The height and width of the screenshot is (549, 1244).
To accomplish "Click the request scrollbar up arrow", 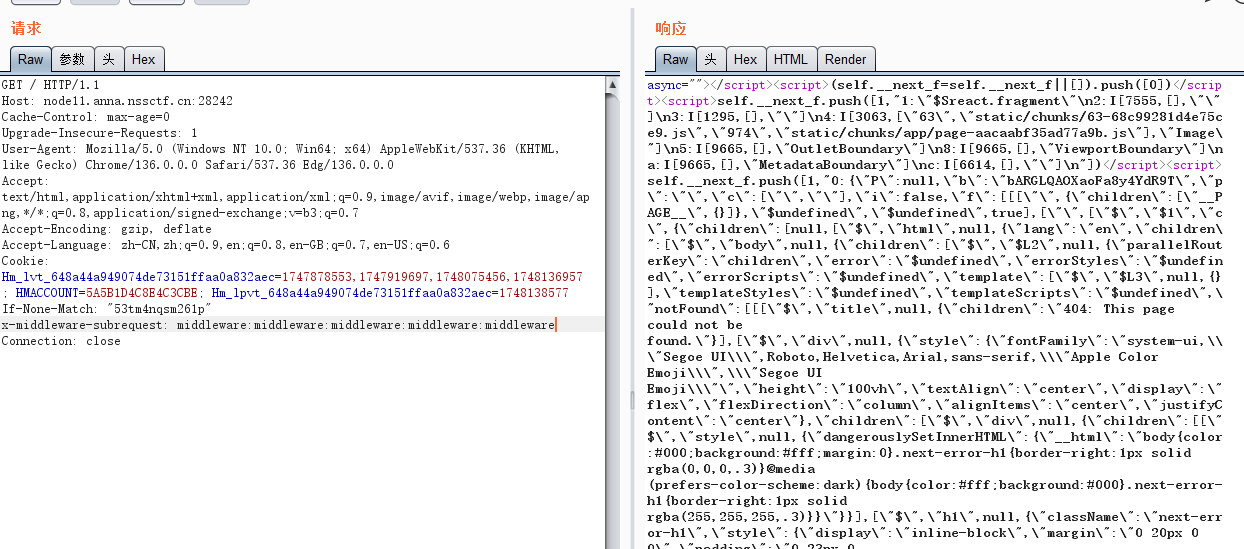I will pyautogui.click(x=613, y=85).
